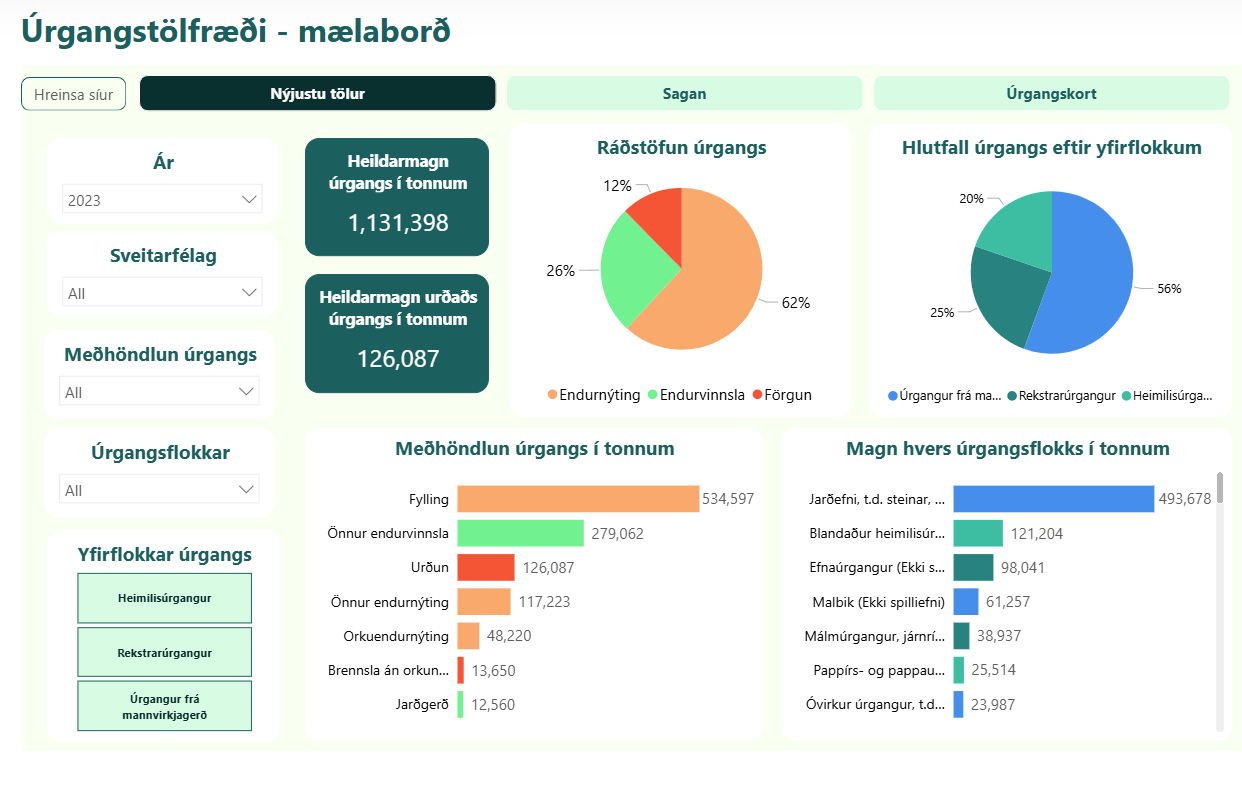Toggle the Heimilisúrgangur category filter
1242x797 pixels.
point(164,598)
